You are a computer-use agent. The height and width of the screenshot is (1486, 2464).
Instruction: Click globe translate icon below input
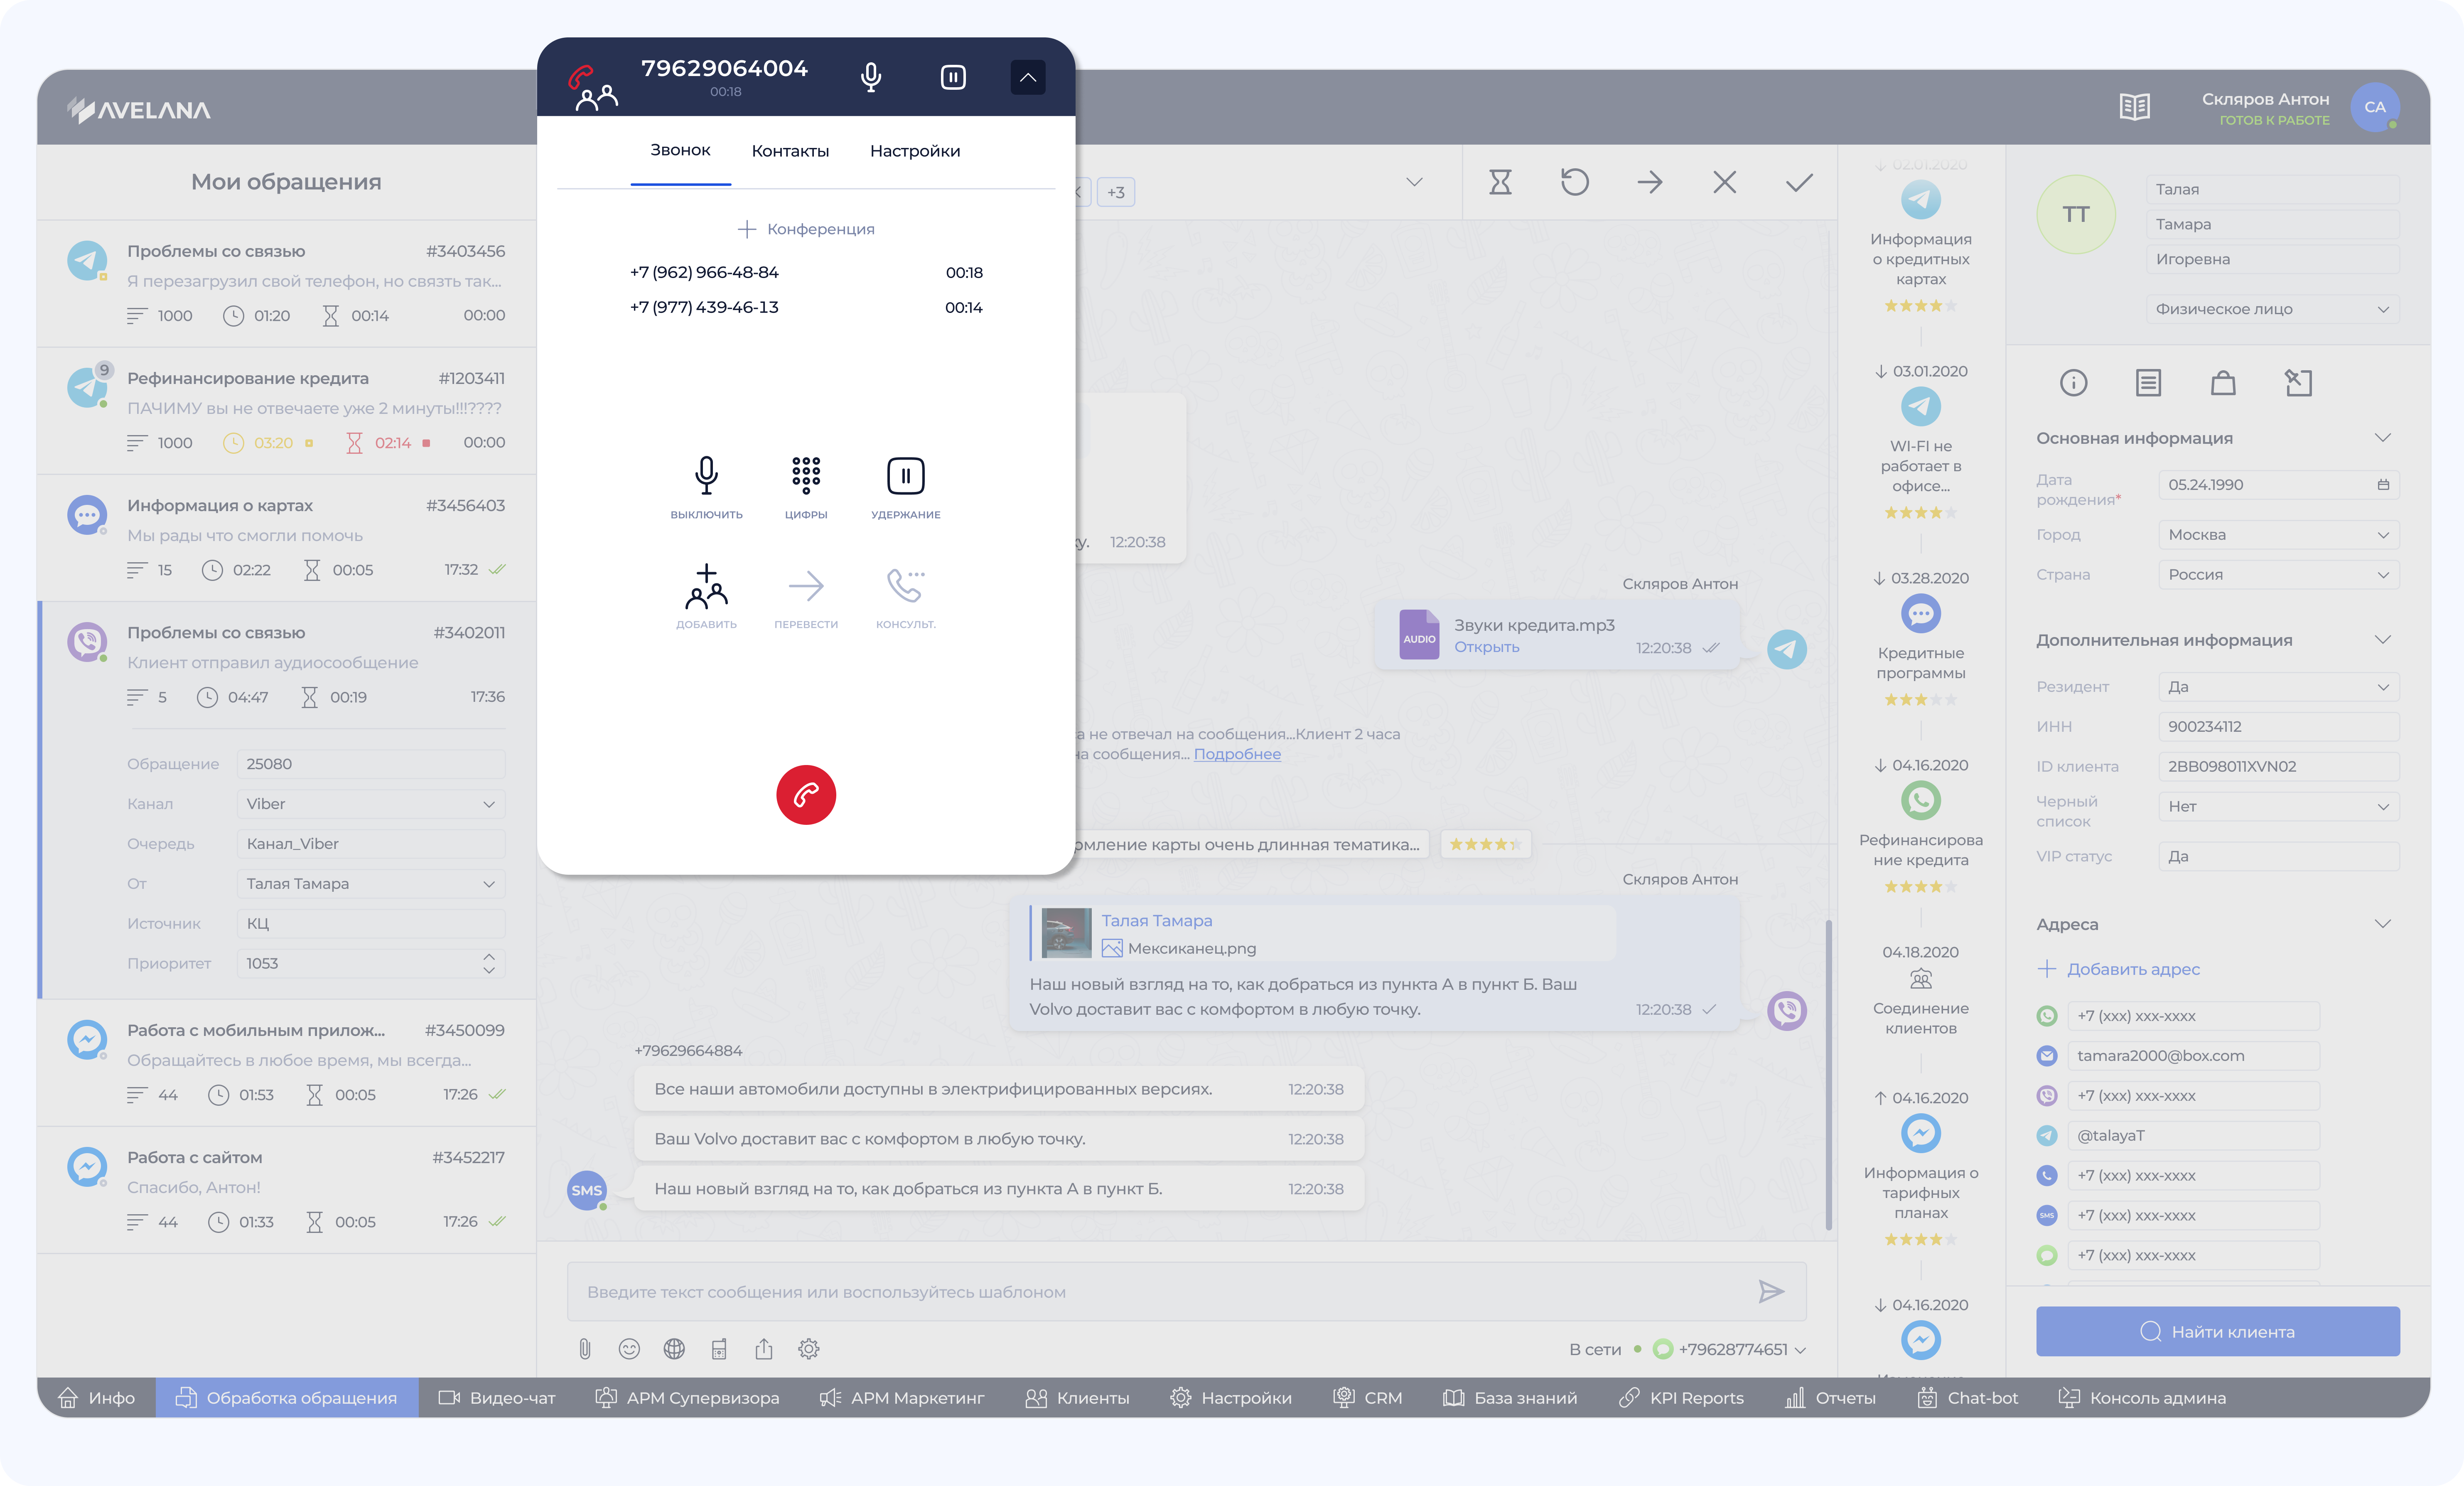tap(674, 1349)
